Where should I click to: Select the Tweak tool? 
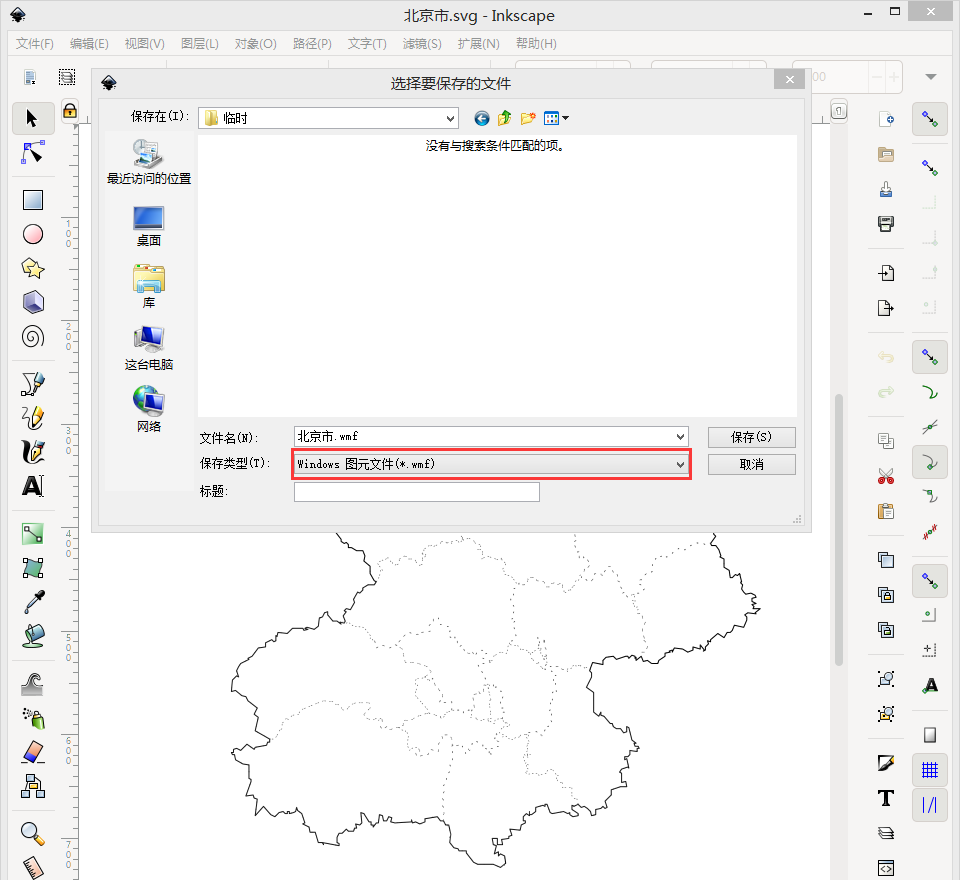pyautogui.click(x=32, y=684)
